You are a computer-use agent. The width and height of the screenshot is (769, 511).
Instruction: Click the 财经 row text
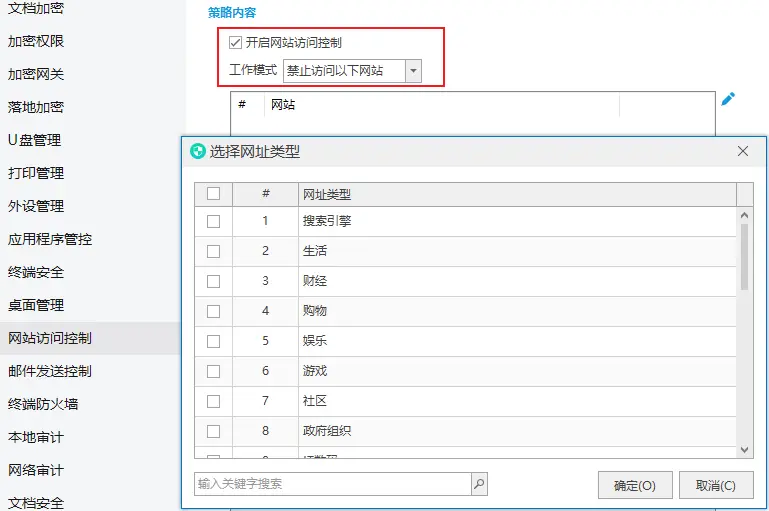point(315,281)
